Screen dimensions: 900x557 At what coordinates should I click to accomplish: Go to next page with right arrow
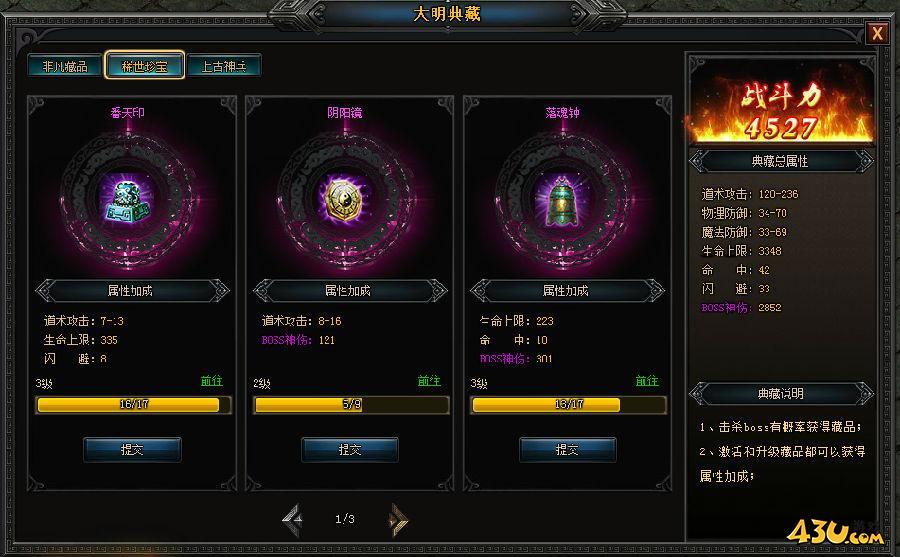(x=397, y=520)
